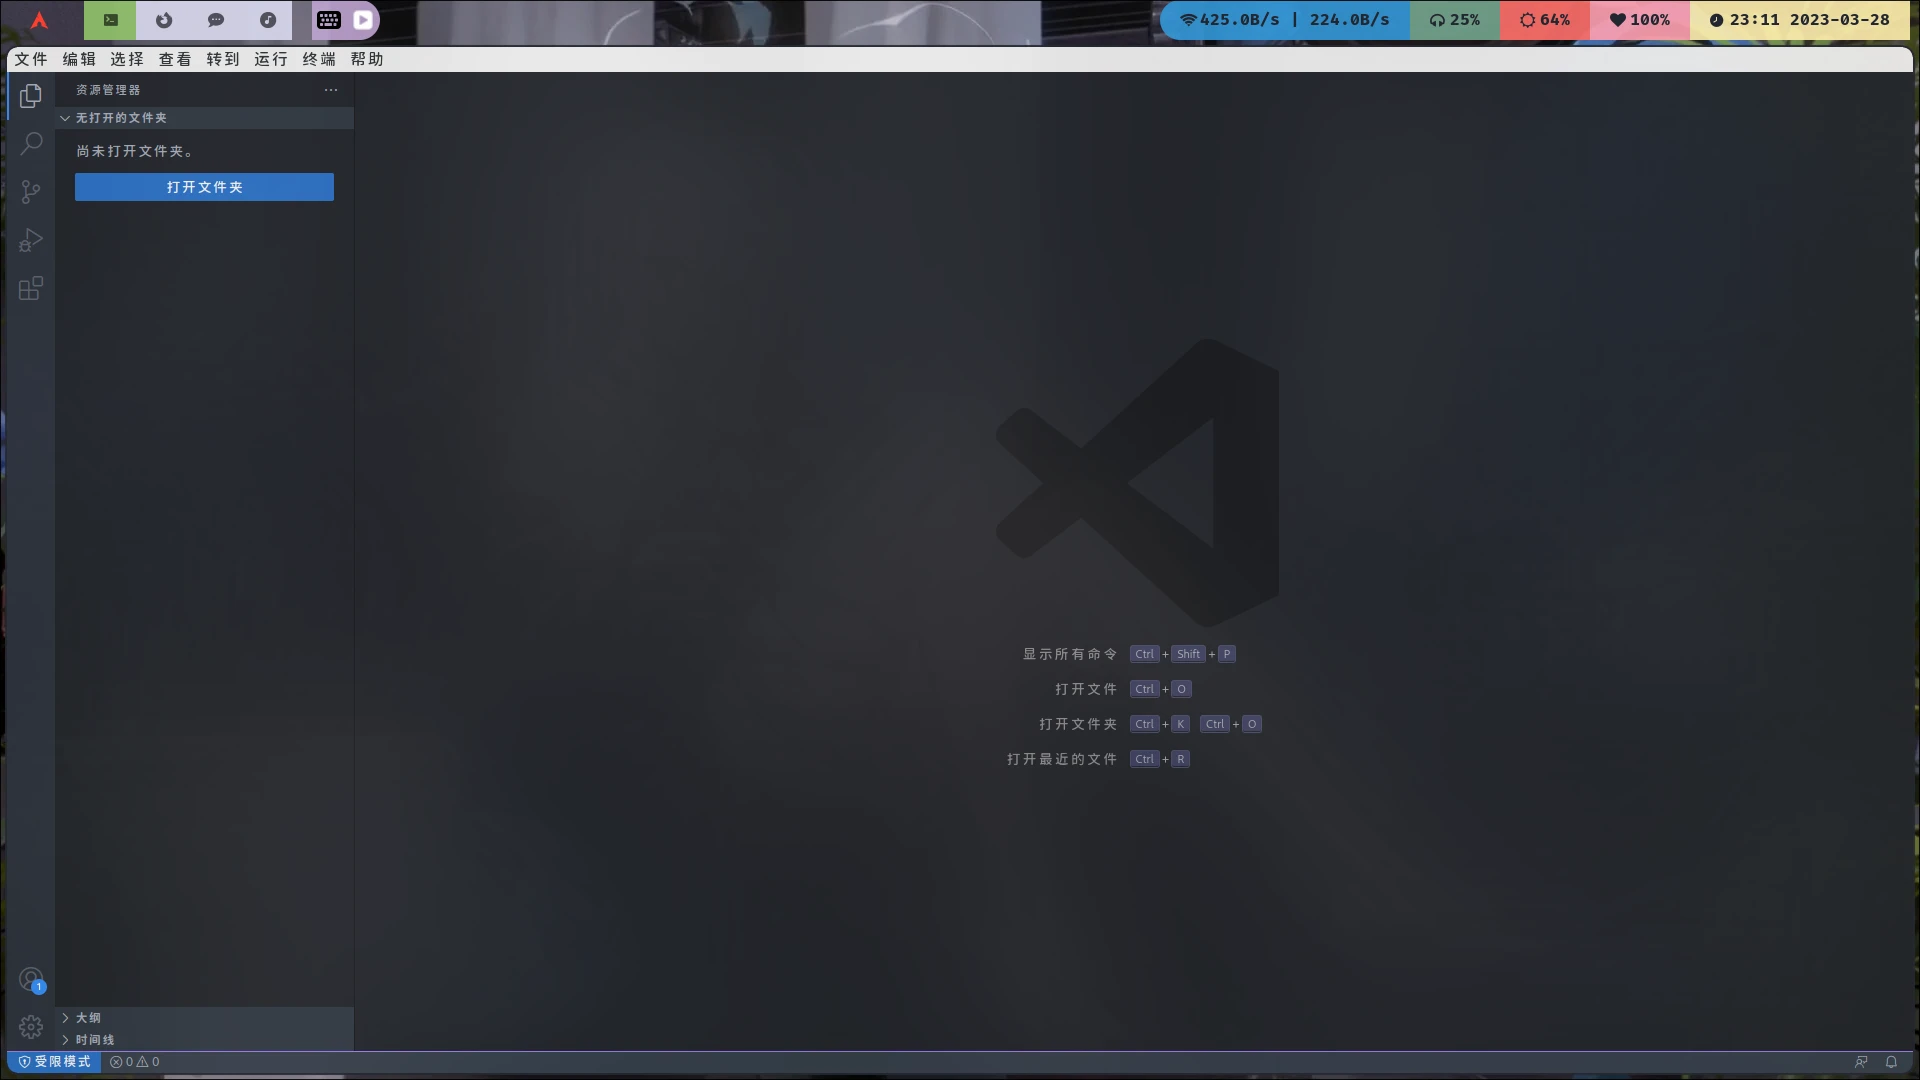Open Firefox from the top taskbar
1920x1080 pixels.
[164, 20]
